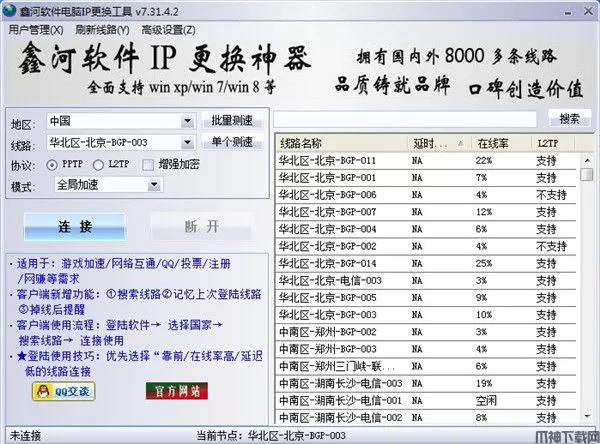600x444 pixels.
Task: Click scroll down arrow in line list
Action: (587, 416)
